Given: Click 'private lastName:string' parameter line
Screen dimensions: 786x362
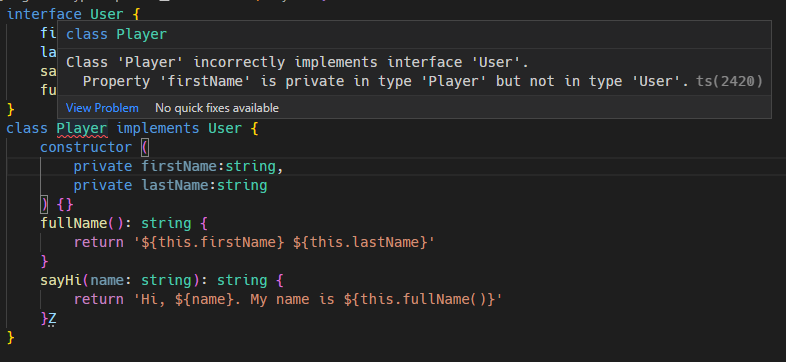Looking at the screenshot, I should click(170, 186).
